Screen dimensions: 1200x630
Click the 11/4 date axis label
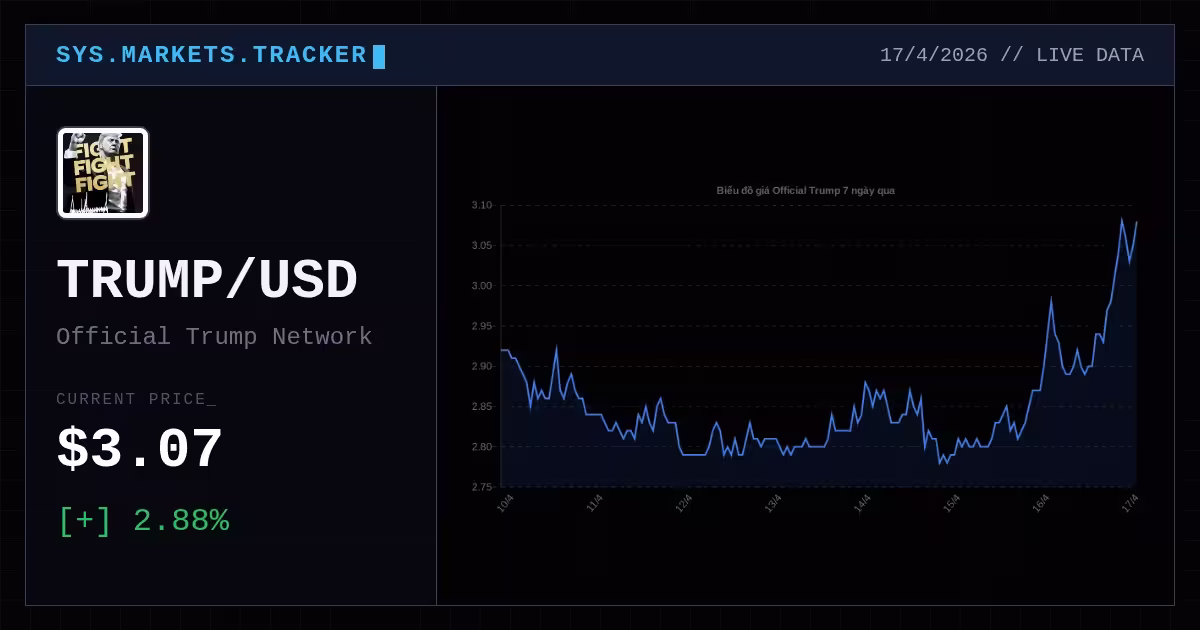[x=594, y=502]
